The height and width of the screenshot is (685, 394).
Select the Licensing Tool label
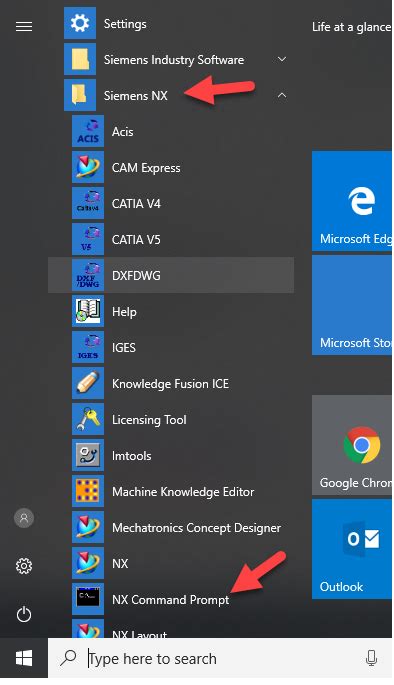point(149,420)
